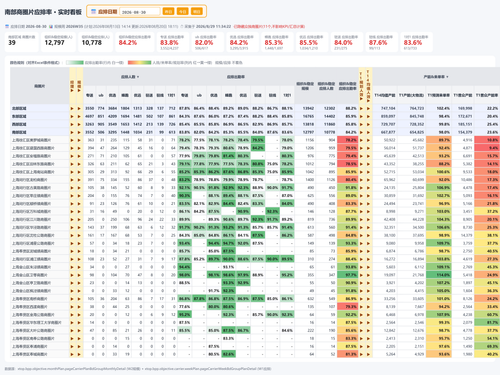
Task: Click the KPI card showing 85.5%
Action: 312,42
